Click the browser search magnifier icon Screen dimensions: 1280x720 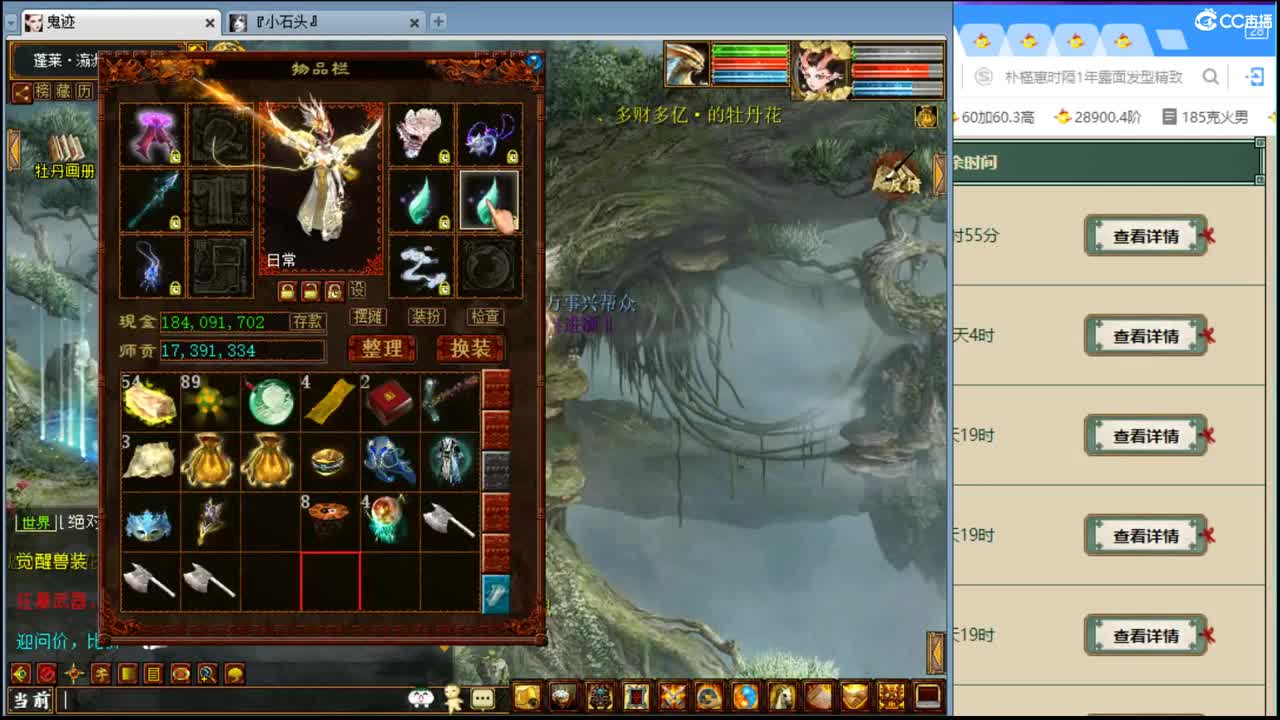point(1211,77)
